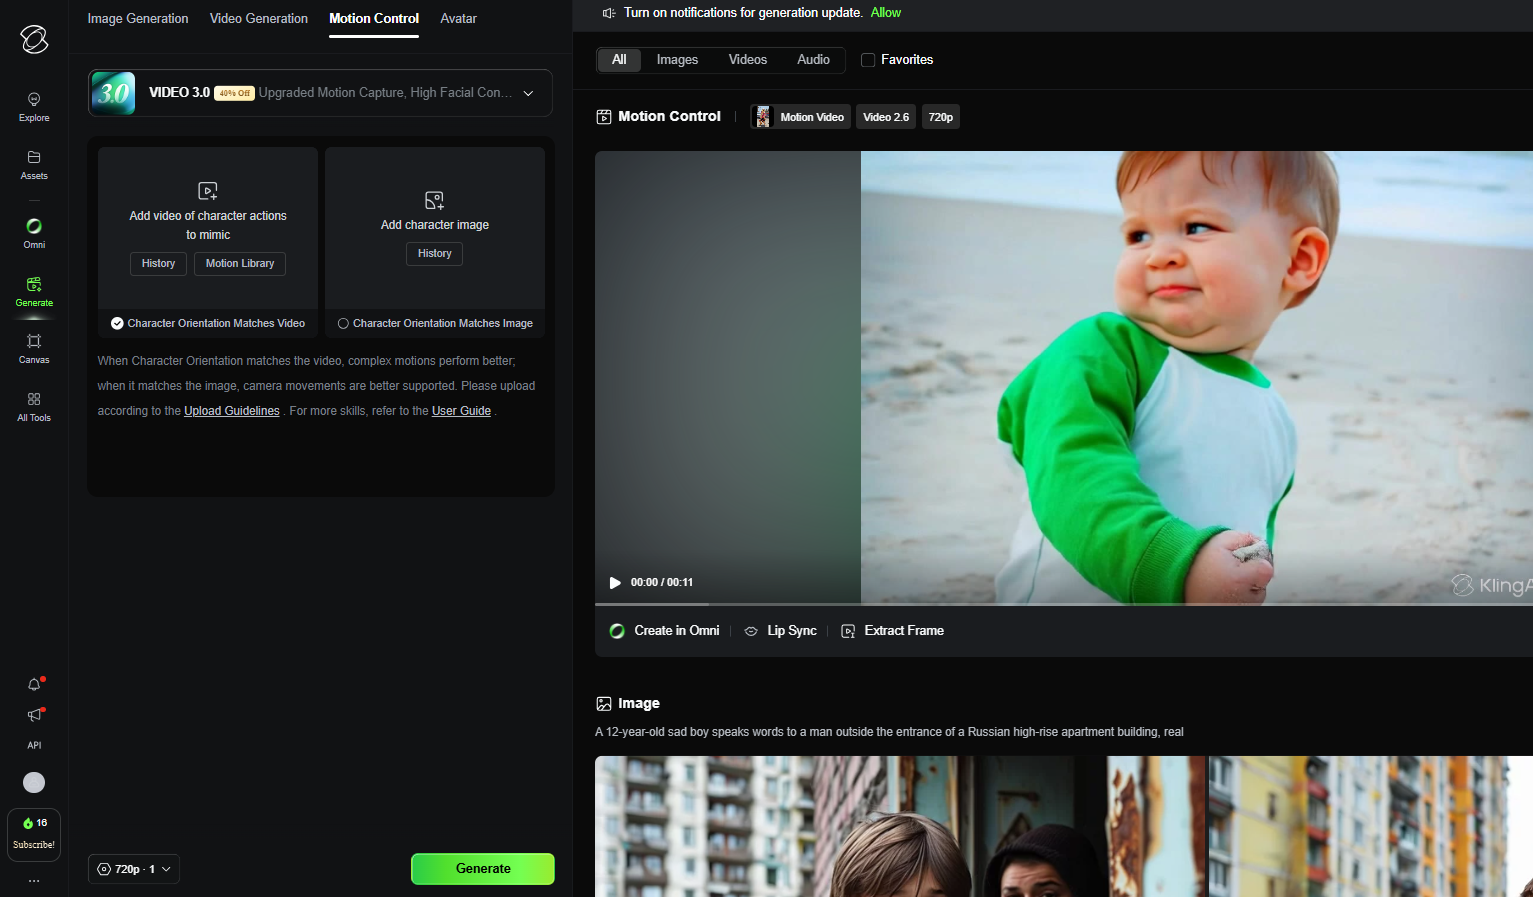Screen dimensions: 1533x897
Task: Select Character Orientation Matches Image option
Action: (x=343, y=324)
